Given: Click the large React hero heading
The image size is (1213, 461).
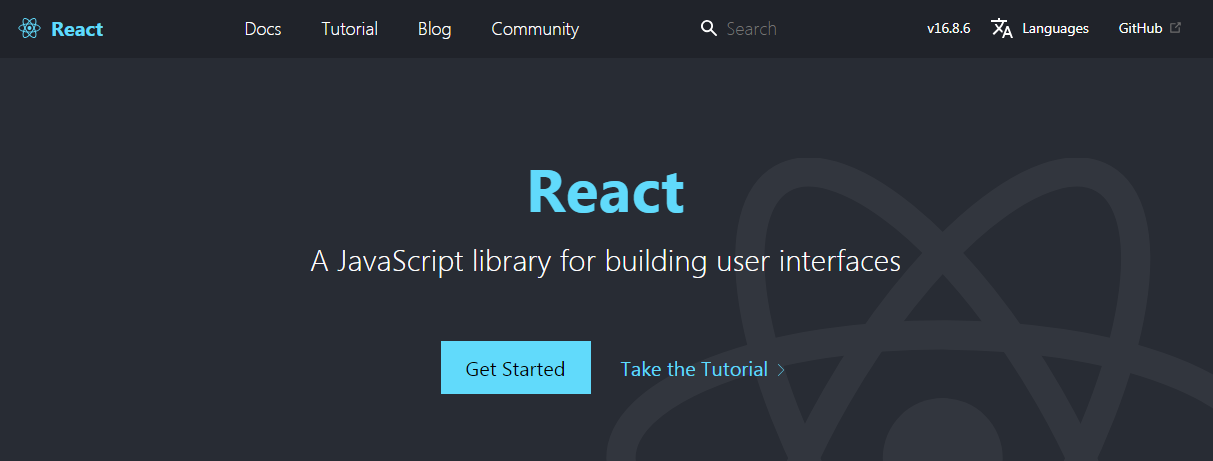Looking at the screenshot, I should (x=605, y=191).
